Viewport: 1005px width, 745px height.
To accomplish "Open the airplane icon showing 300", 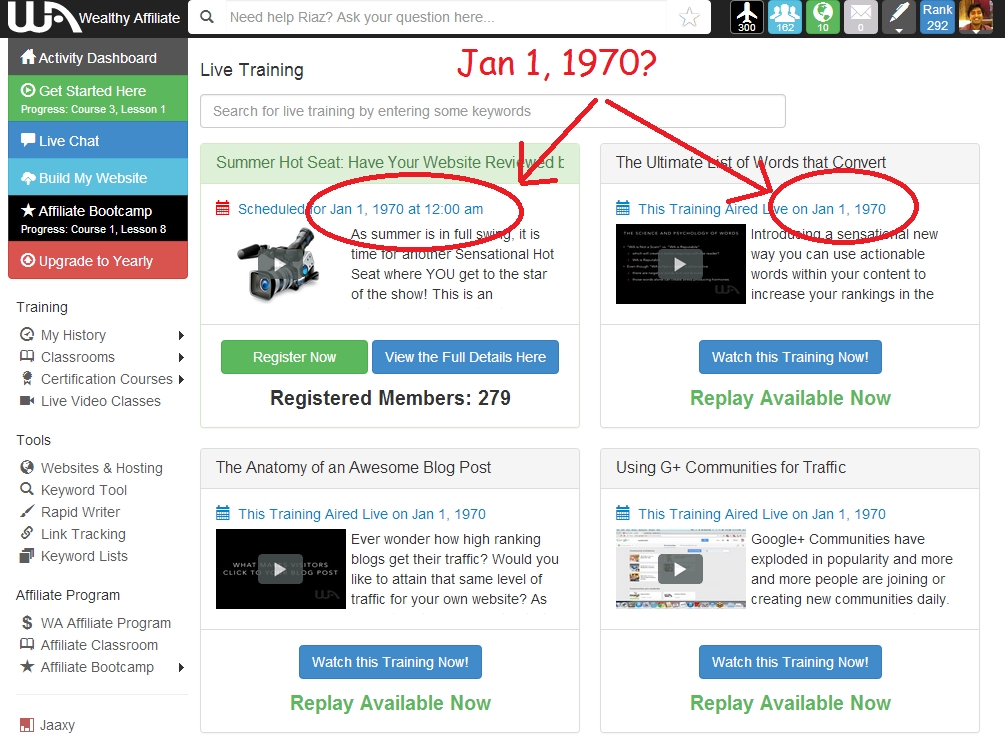I will (x=747, y=17).
